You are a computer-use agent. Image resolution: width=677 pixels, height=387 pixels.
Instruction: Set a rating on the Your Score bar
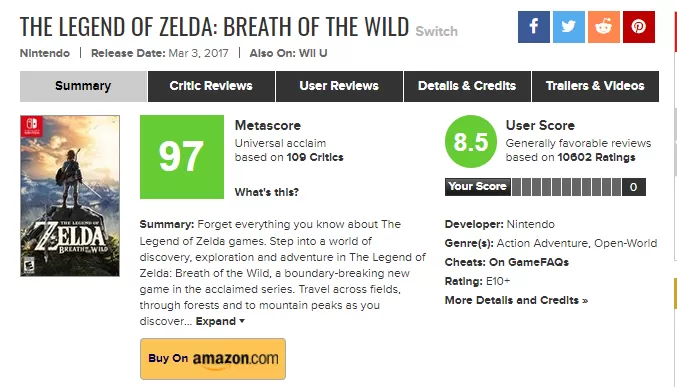[566, 187]
